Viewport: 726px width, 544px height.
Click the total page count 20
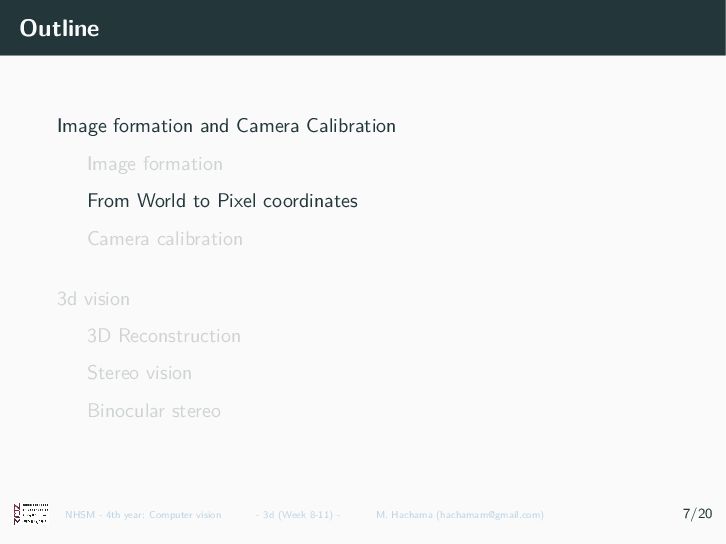click(704, 514)
